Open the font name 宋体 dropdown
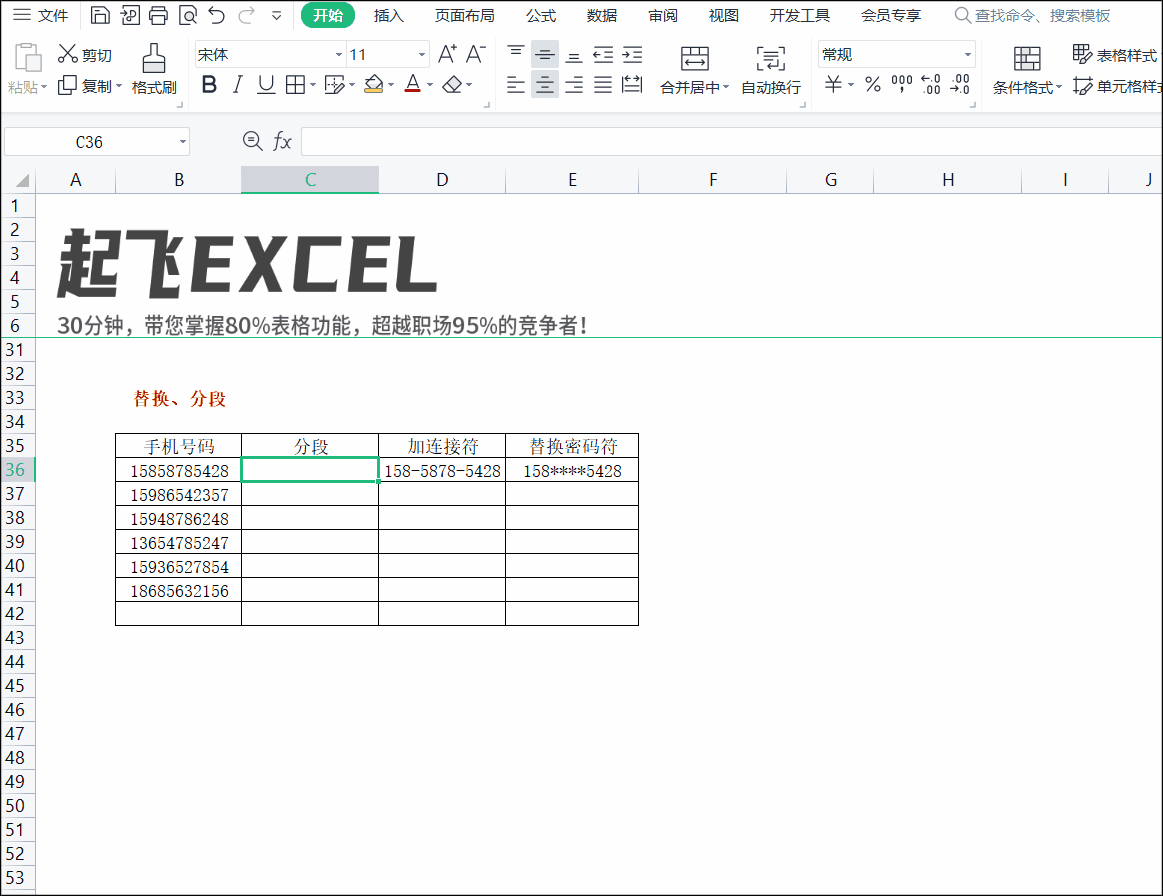This screenshot has height=896, width=1163. coord(338,55)
